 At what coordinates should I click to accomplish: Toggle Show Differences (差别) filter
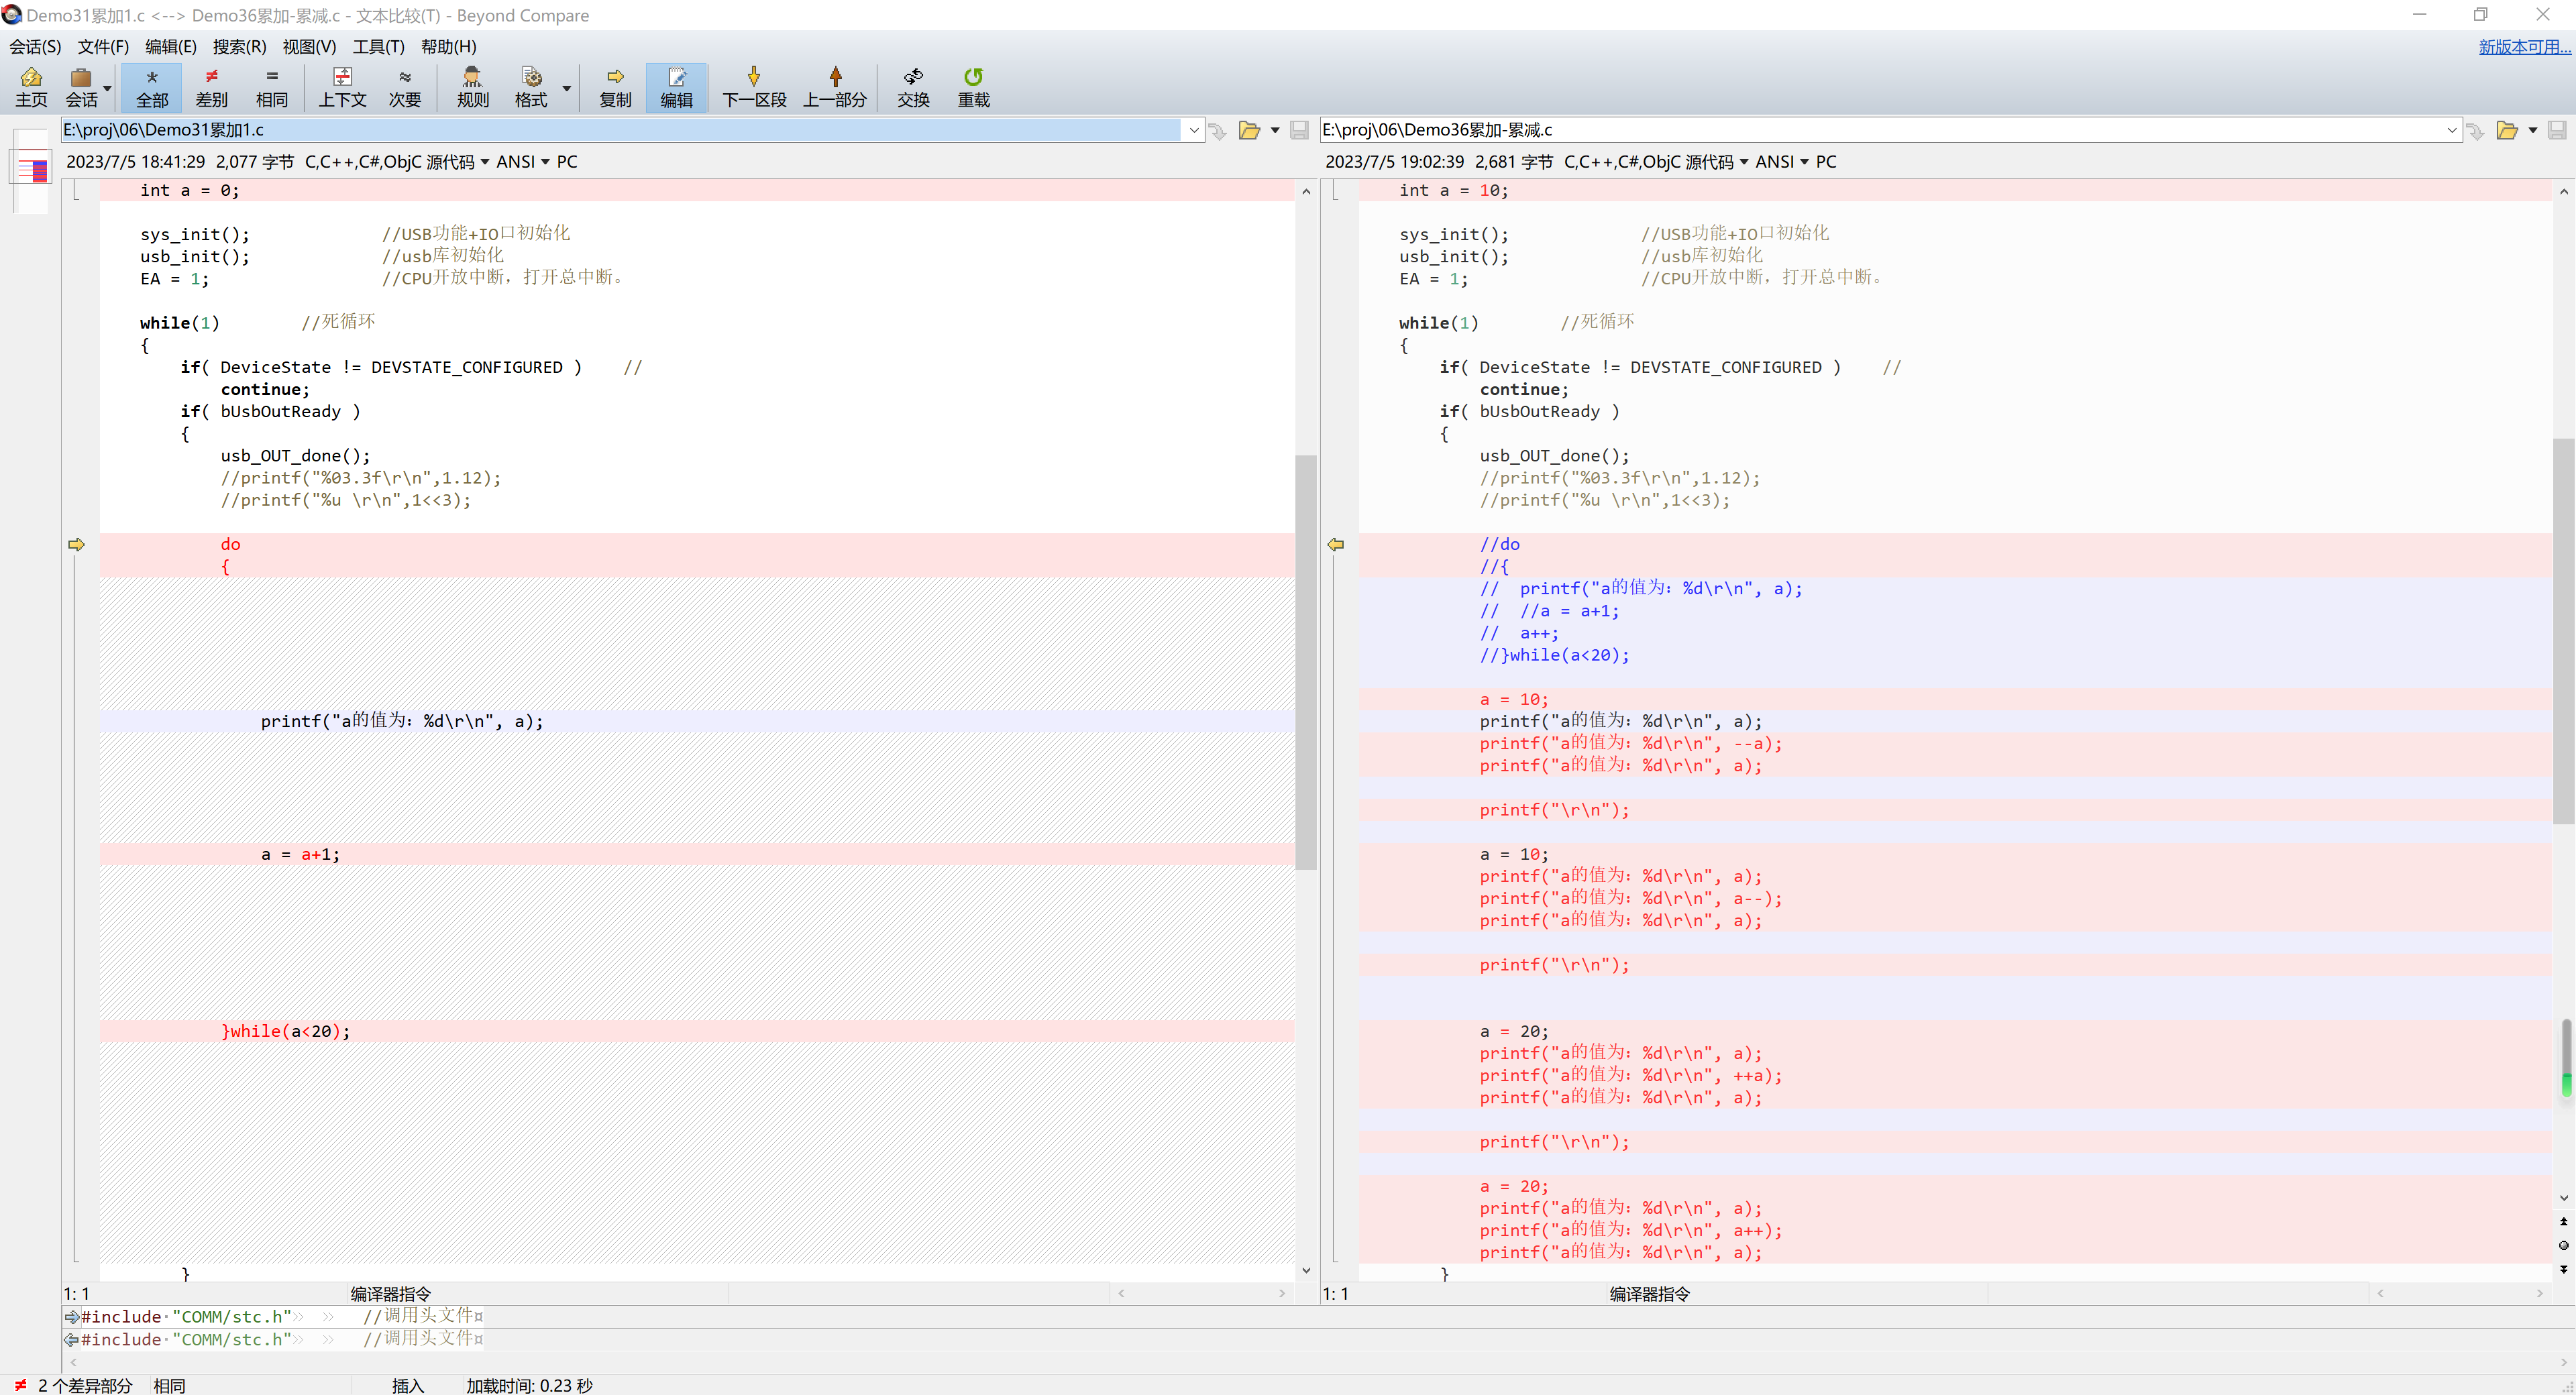211,87
